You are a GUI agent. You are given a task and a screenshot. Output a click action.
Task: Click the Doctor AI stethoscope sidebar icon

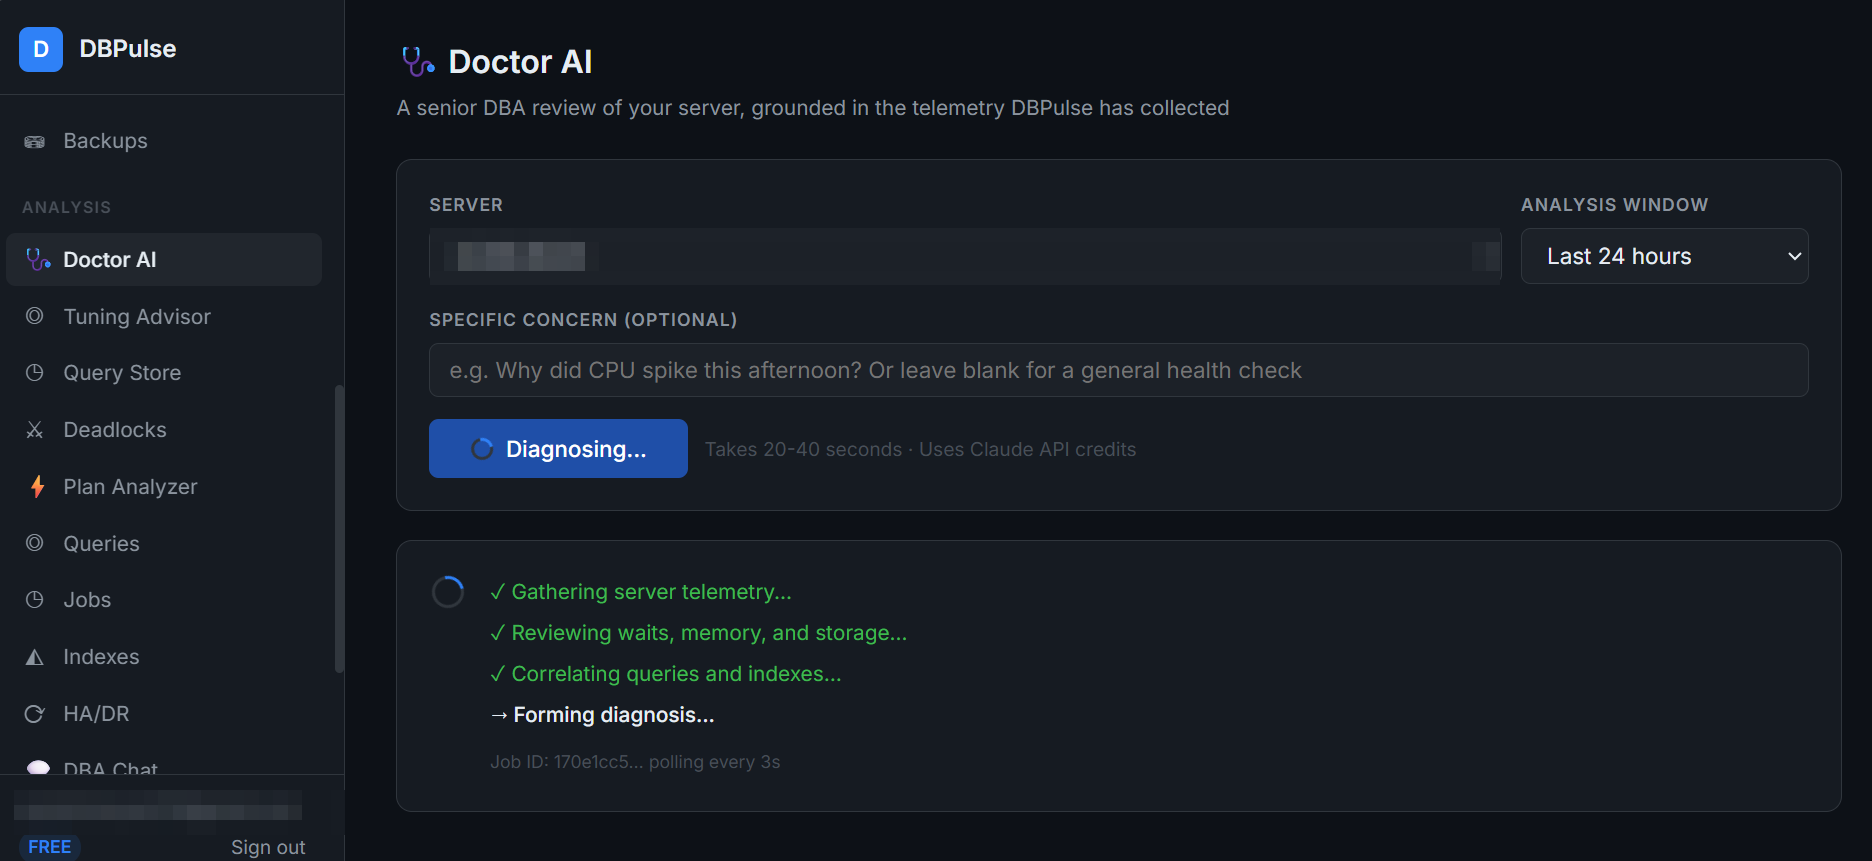pos(38,260)
